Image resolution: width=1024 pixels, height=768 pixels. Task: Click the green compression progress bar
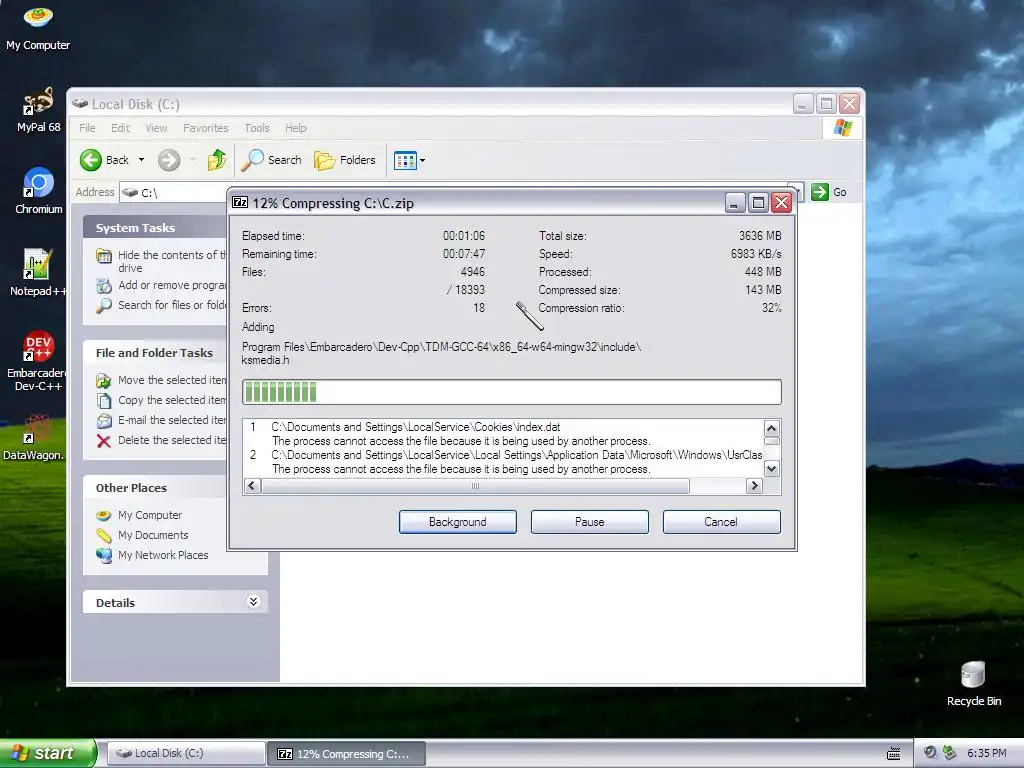[511, 392]
